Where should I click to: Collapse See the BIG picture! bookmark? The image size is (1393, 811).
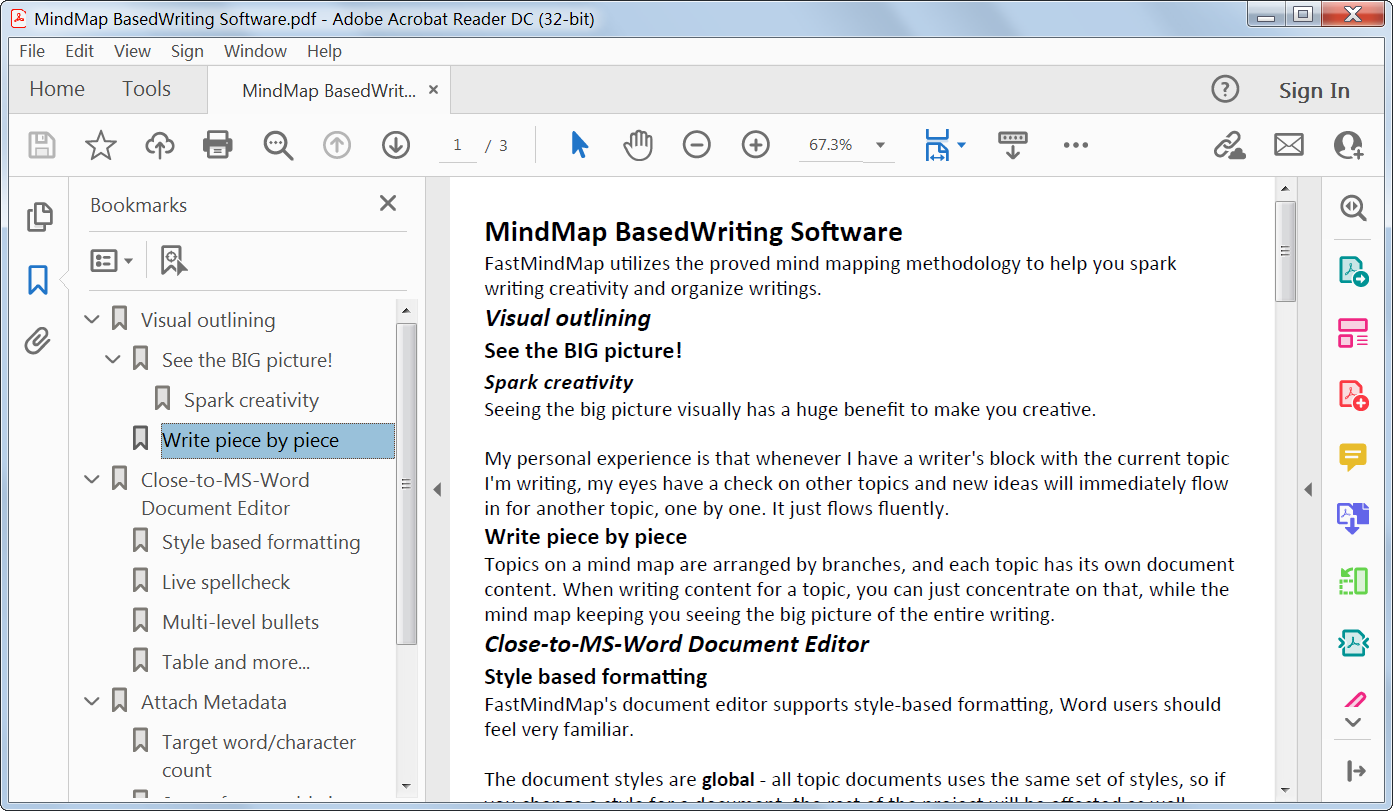click(x=113, y=360)
